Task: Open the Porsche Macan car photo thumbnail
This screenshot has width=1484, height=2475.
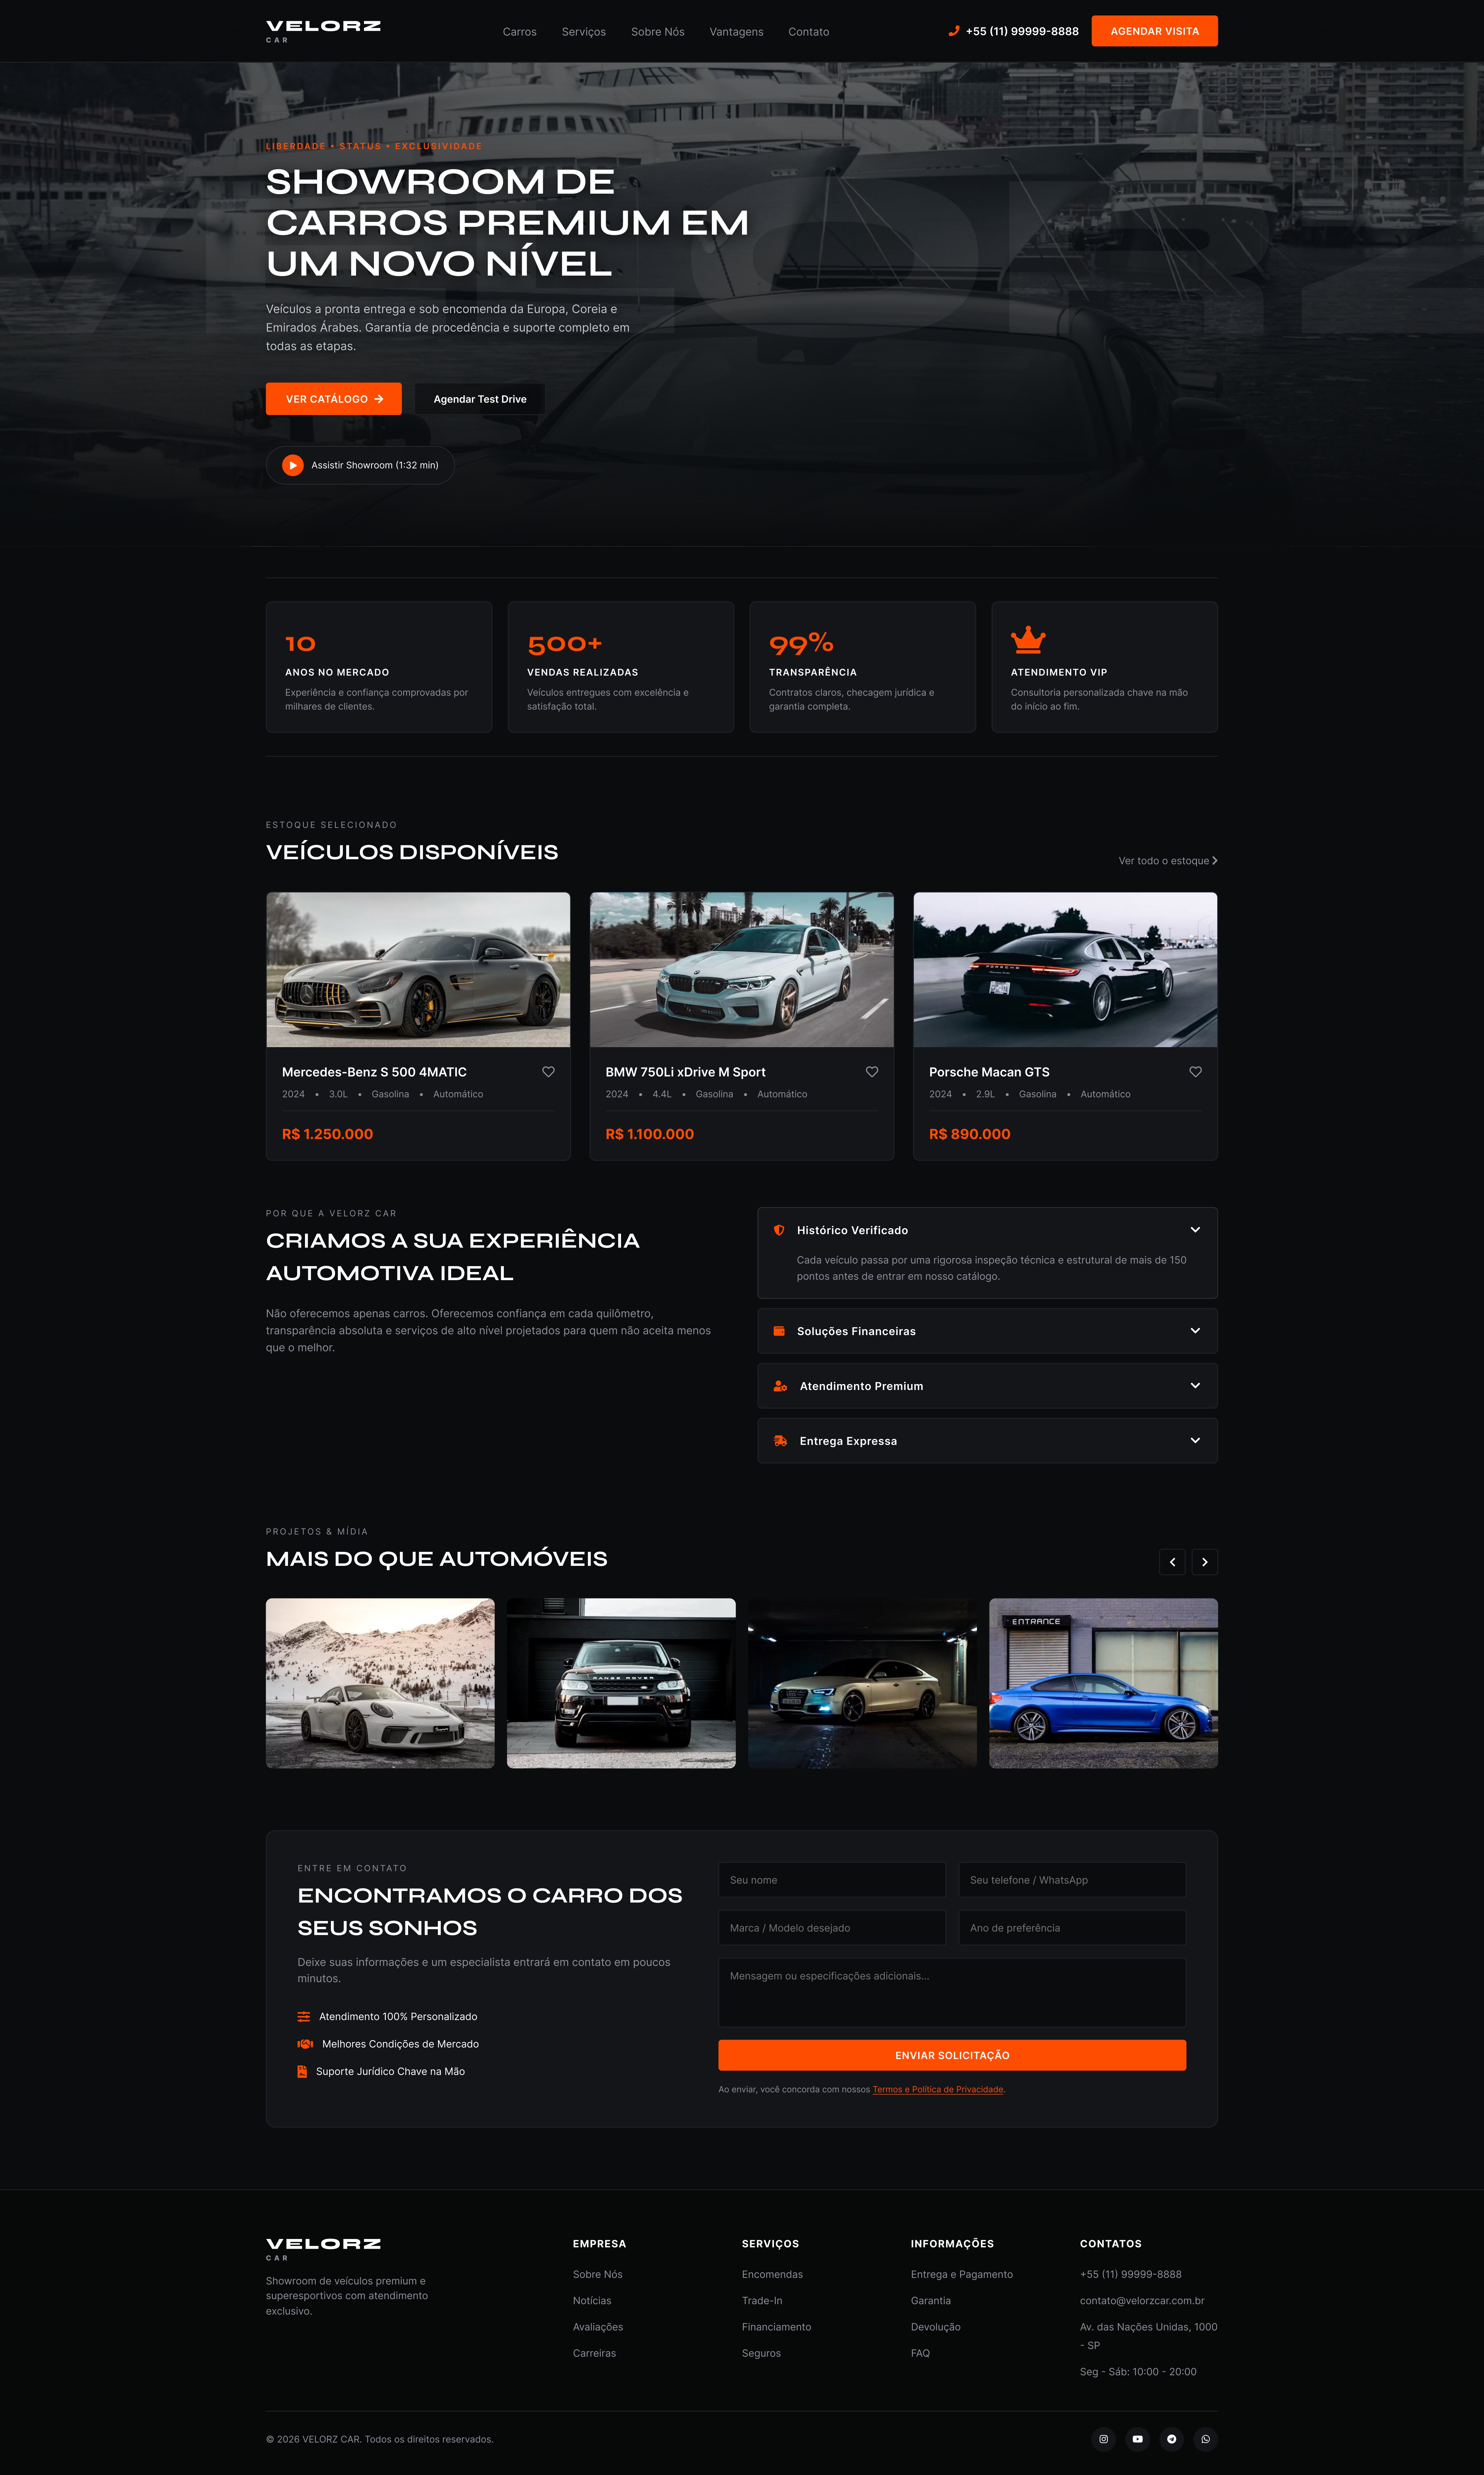Action: coord(1065,970)
